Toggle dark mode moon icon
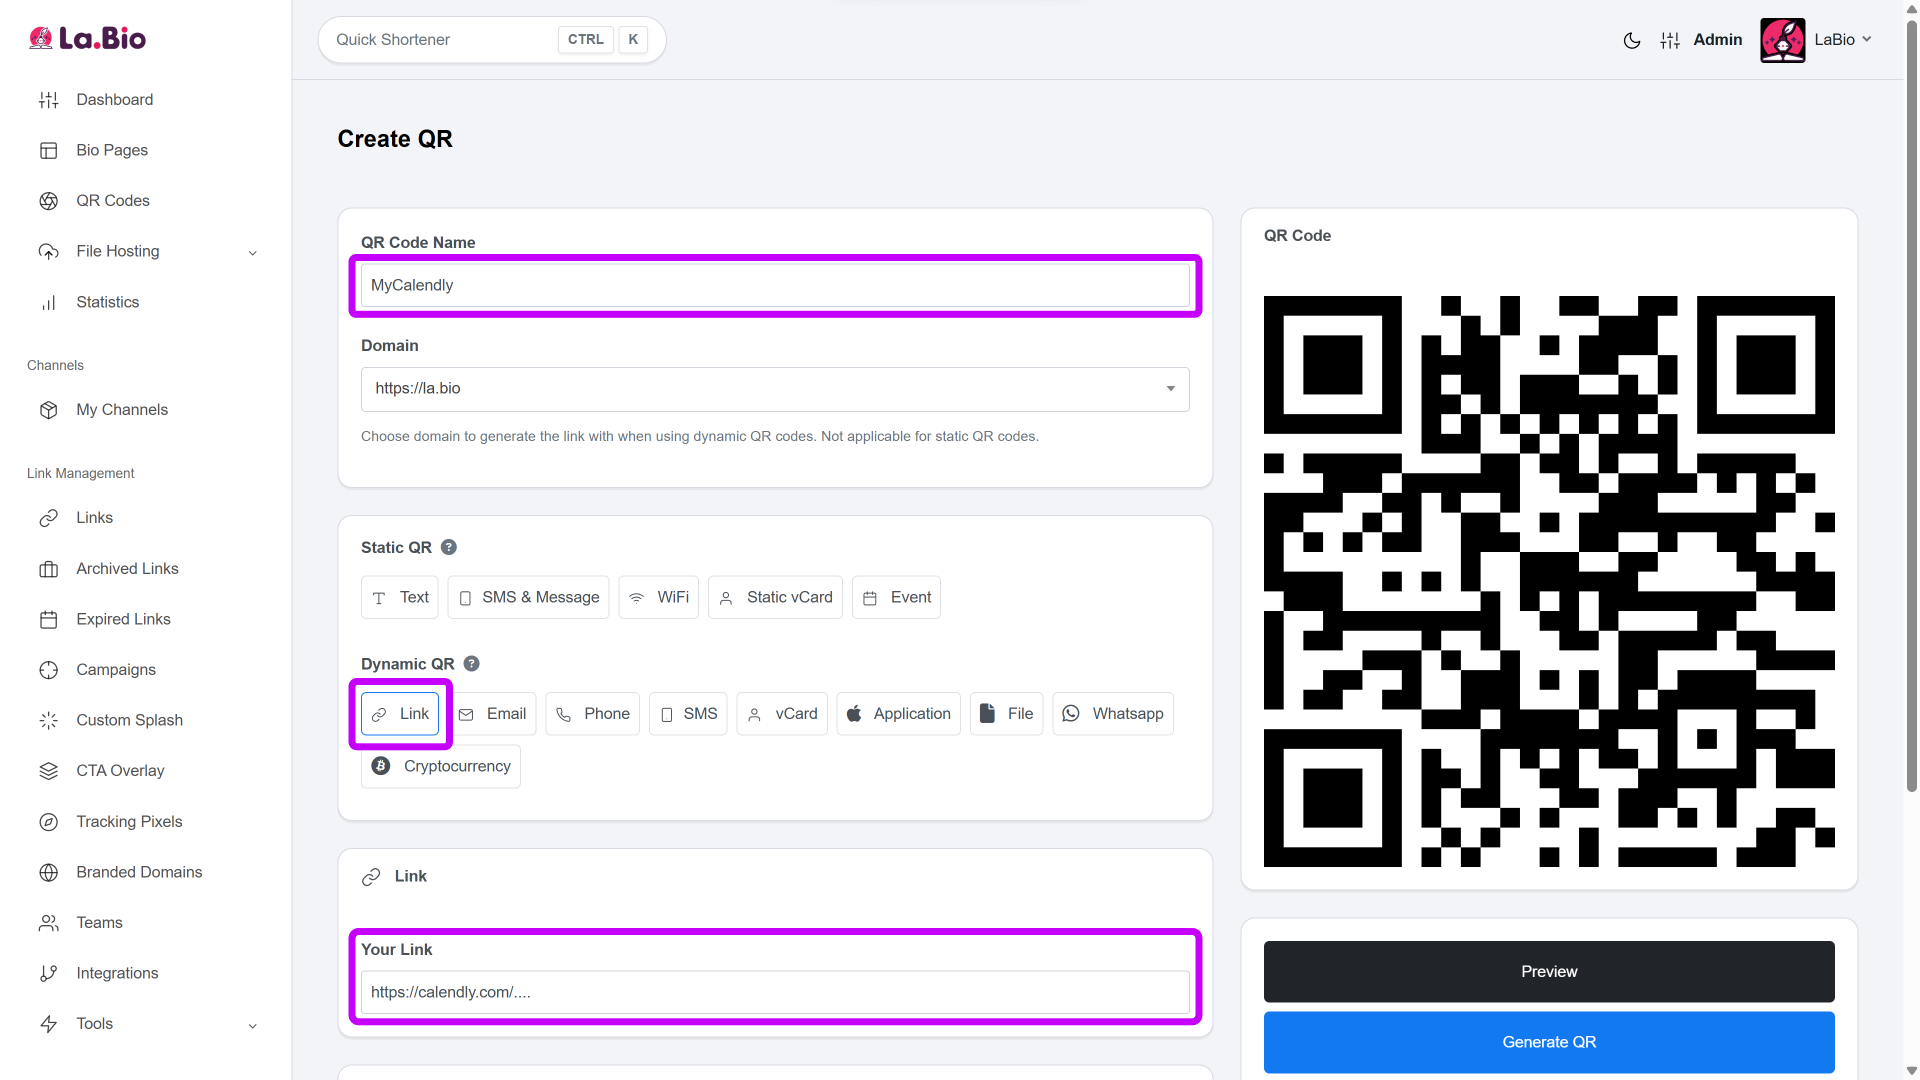Screen dimensions: 1920x1080 1631,40
